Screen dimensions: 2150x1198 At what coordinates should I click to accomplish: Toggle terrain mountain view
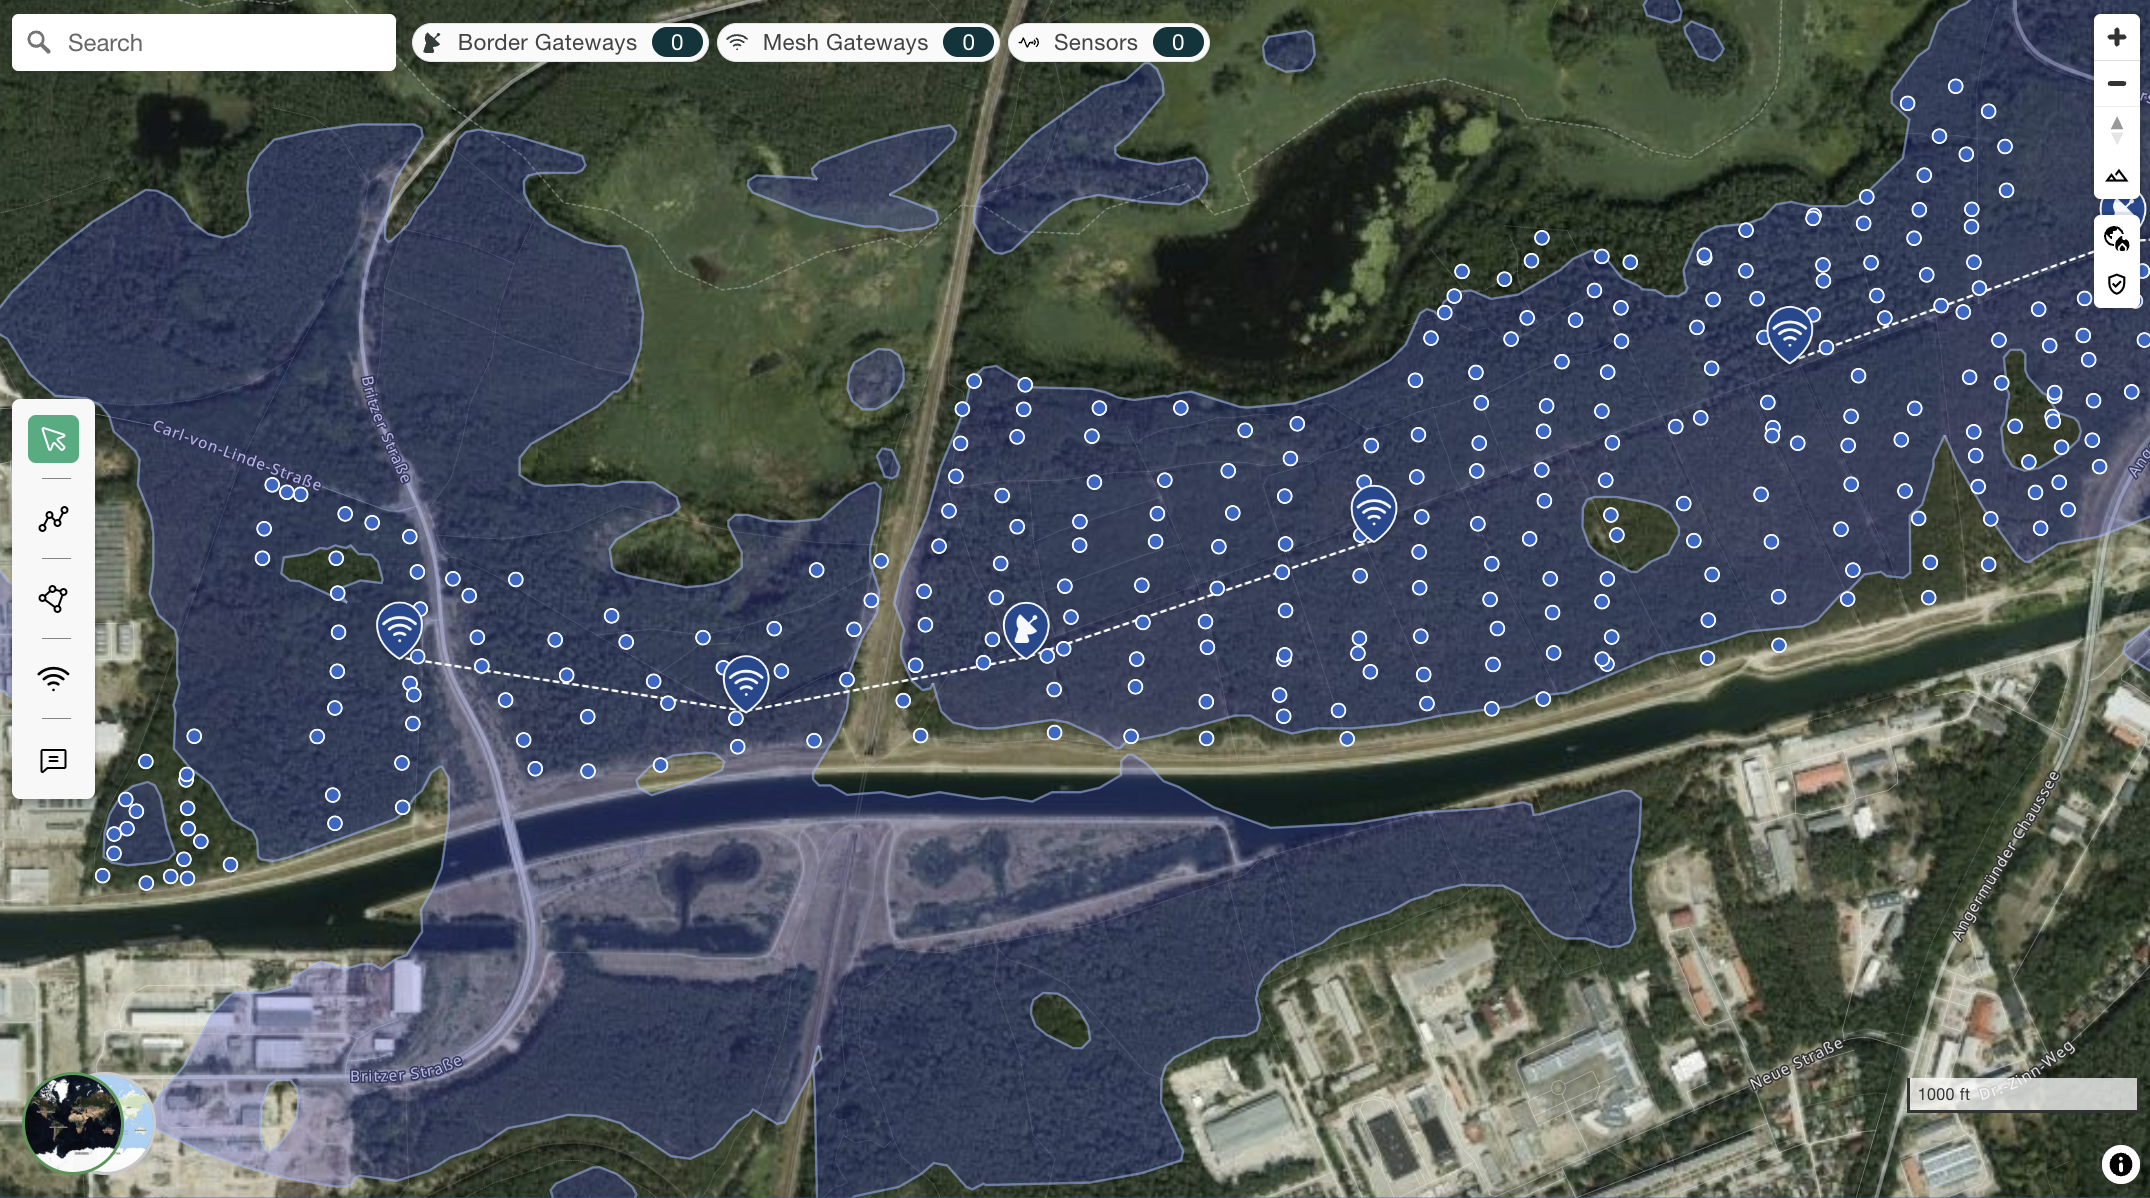click(x=2116, y=176)
